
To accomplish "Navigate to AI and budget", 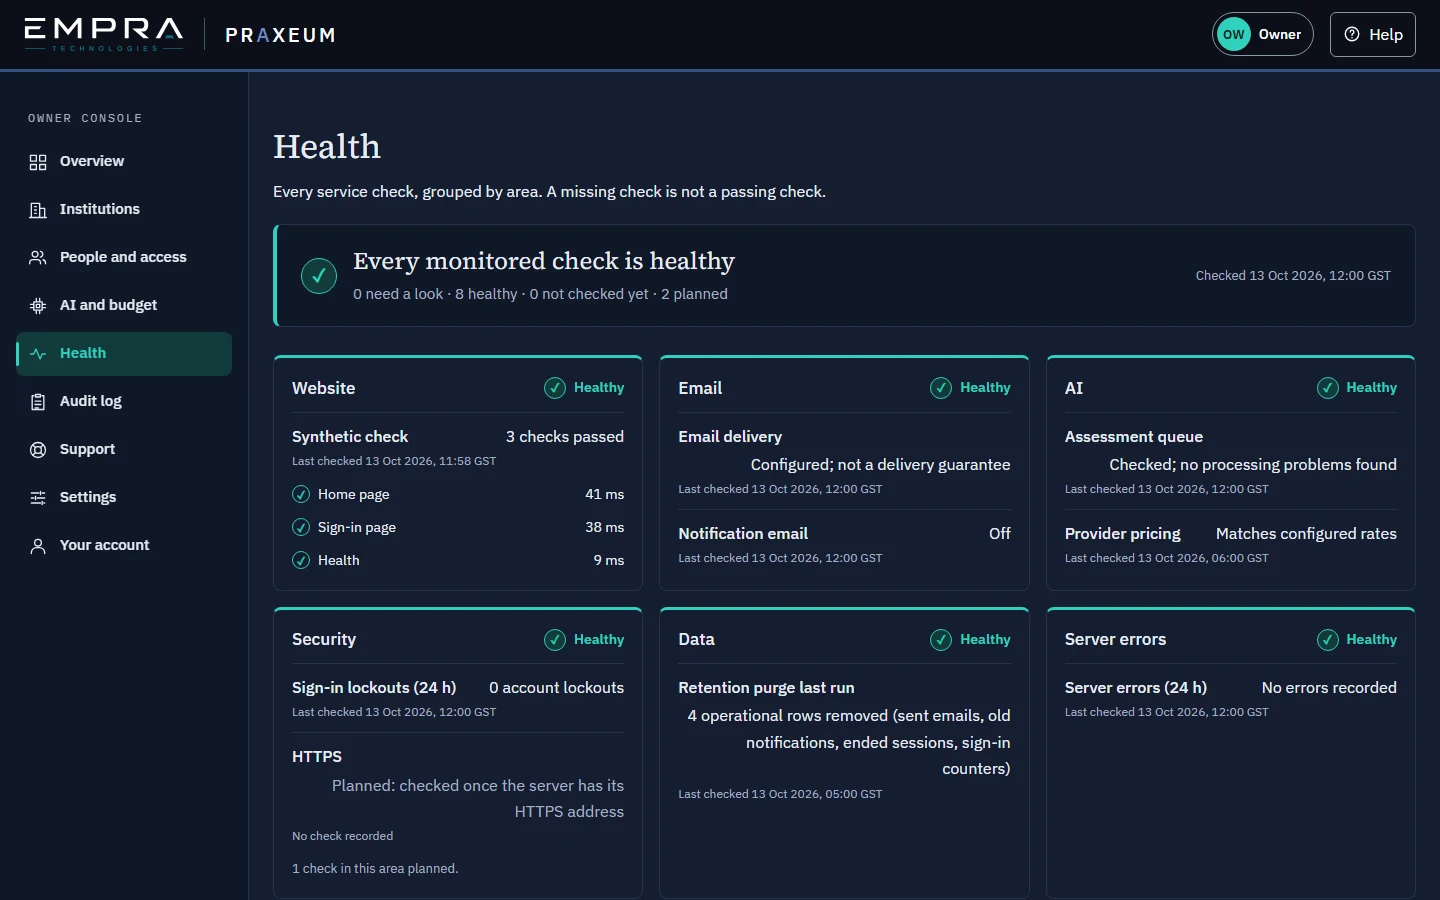I will click(124, 306).
